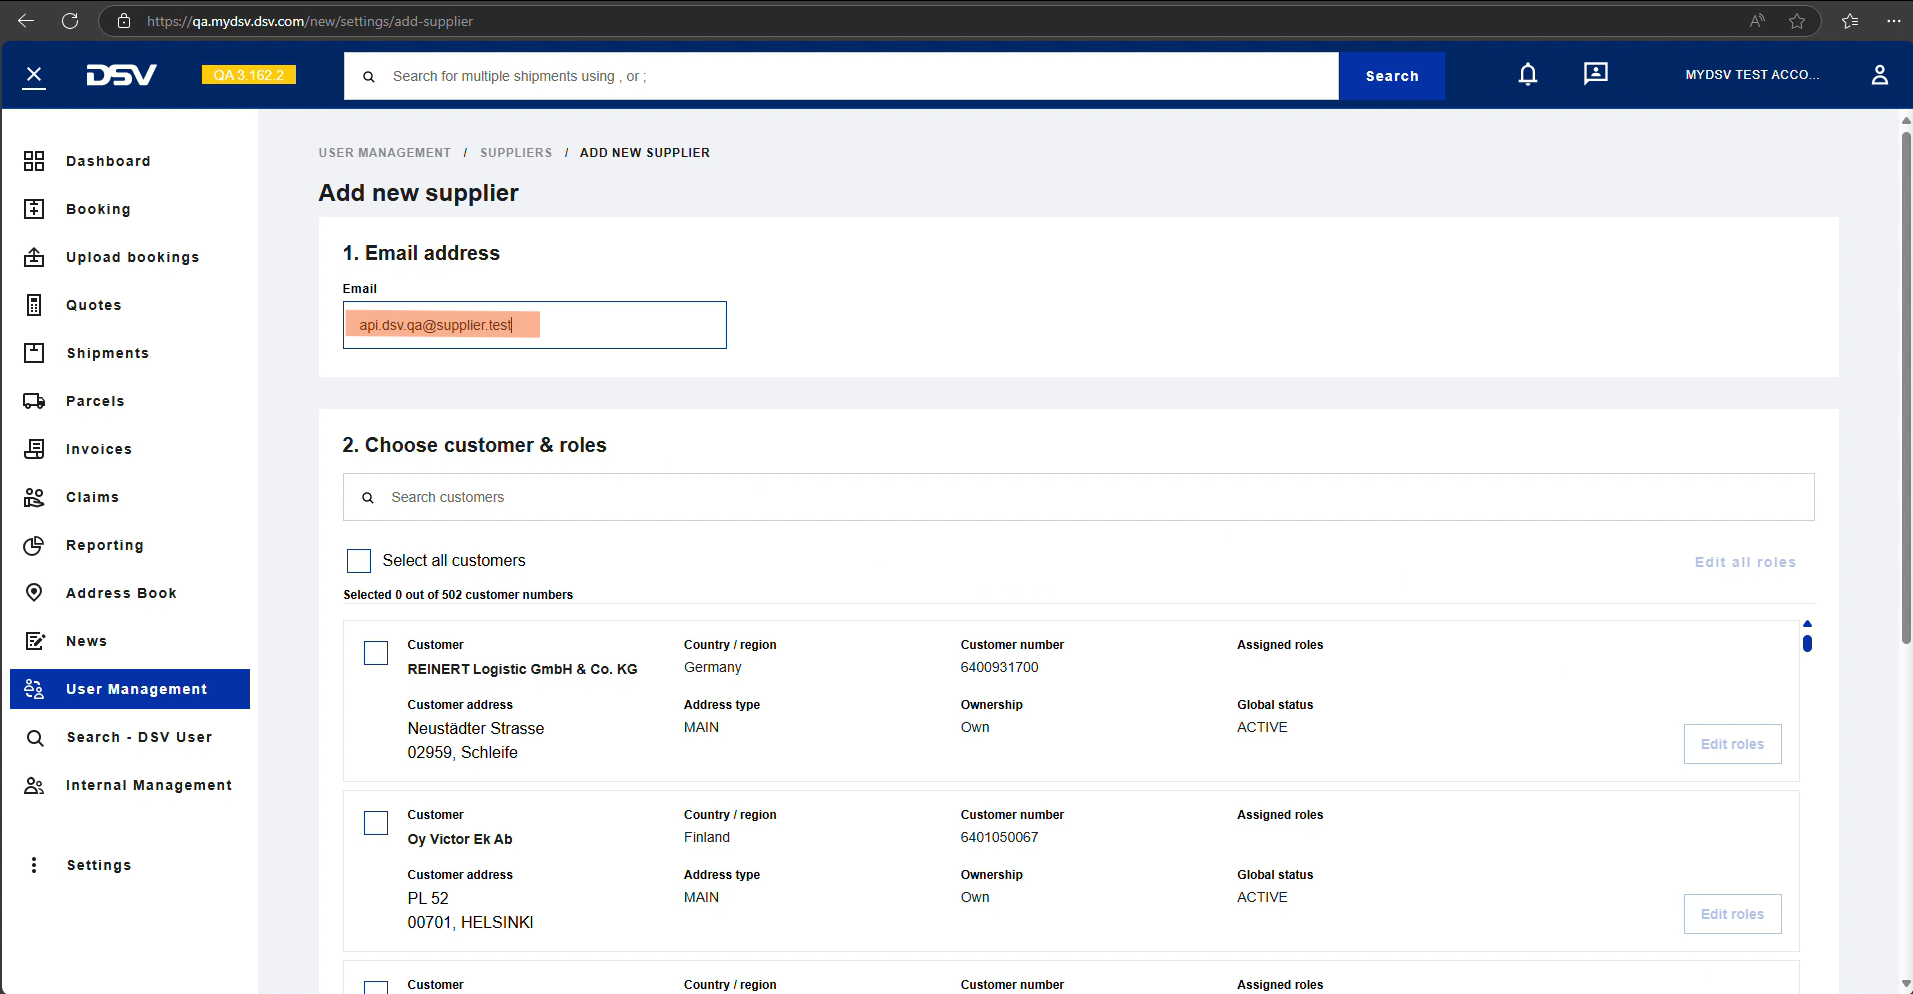
Task: Check the Select all customers checkbox
Action: coord(359,561)
